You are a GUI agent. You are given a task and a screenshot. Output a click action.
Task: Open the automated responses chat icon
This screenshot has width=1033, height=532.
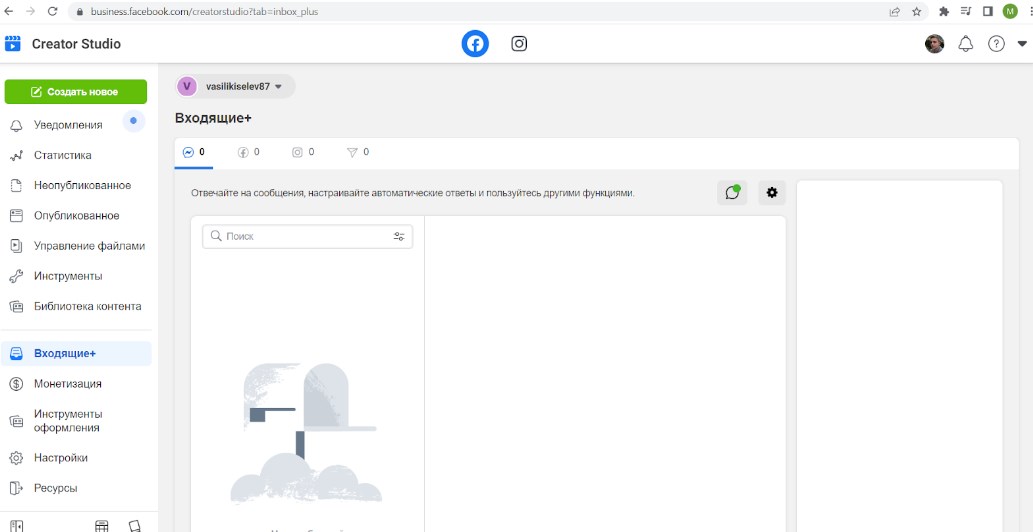[x=732, y=193]
